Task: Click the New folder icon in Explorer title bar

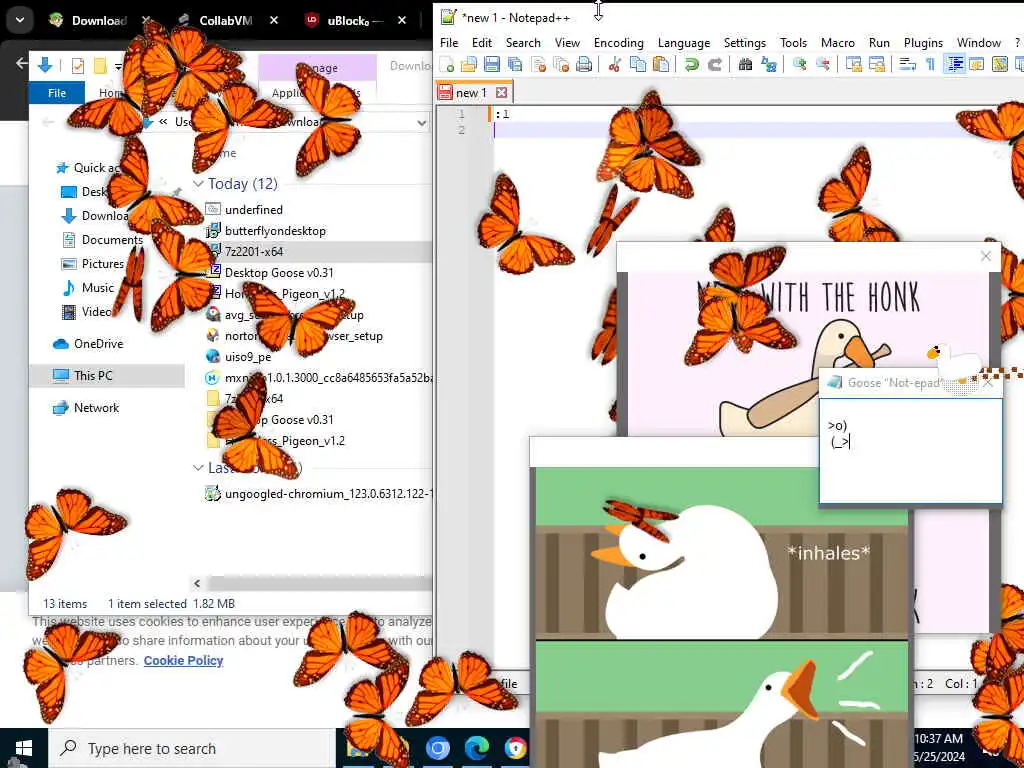Action: coord(100,65)
